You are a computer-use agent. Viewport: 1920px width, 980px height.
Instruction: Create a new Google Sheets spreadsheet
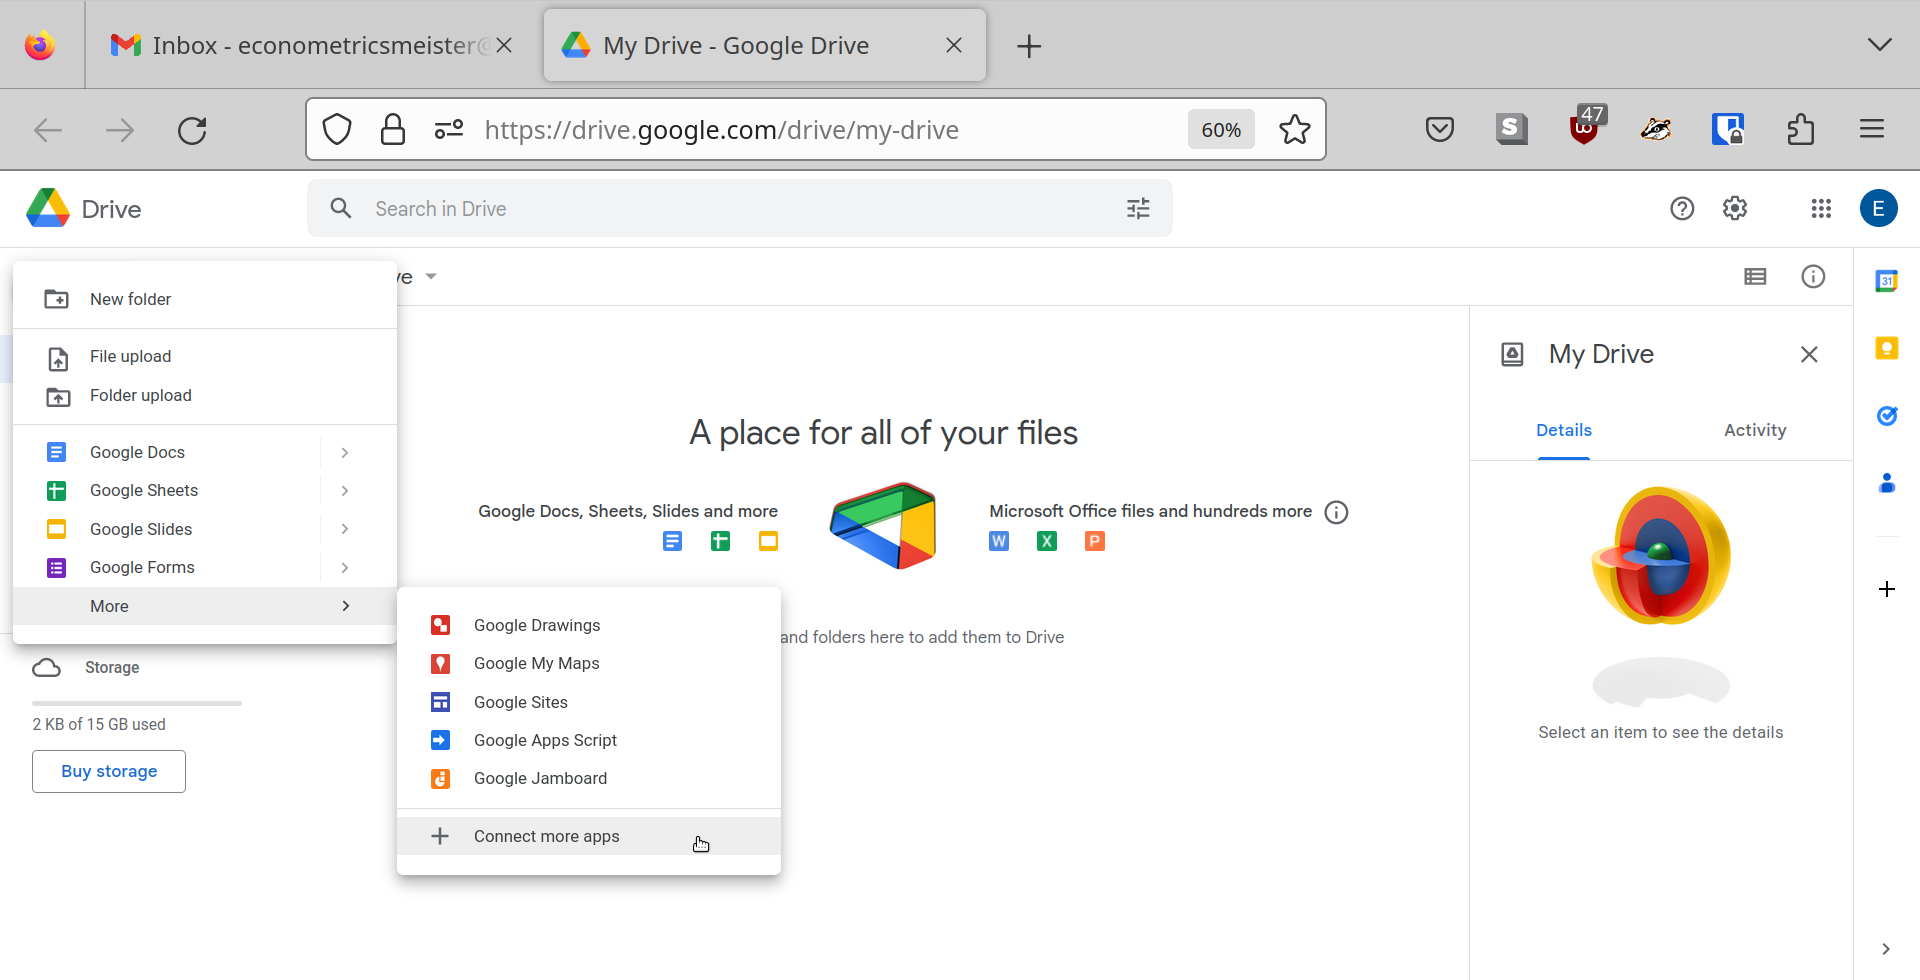tap(144, 490)
